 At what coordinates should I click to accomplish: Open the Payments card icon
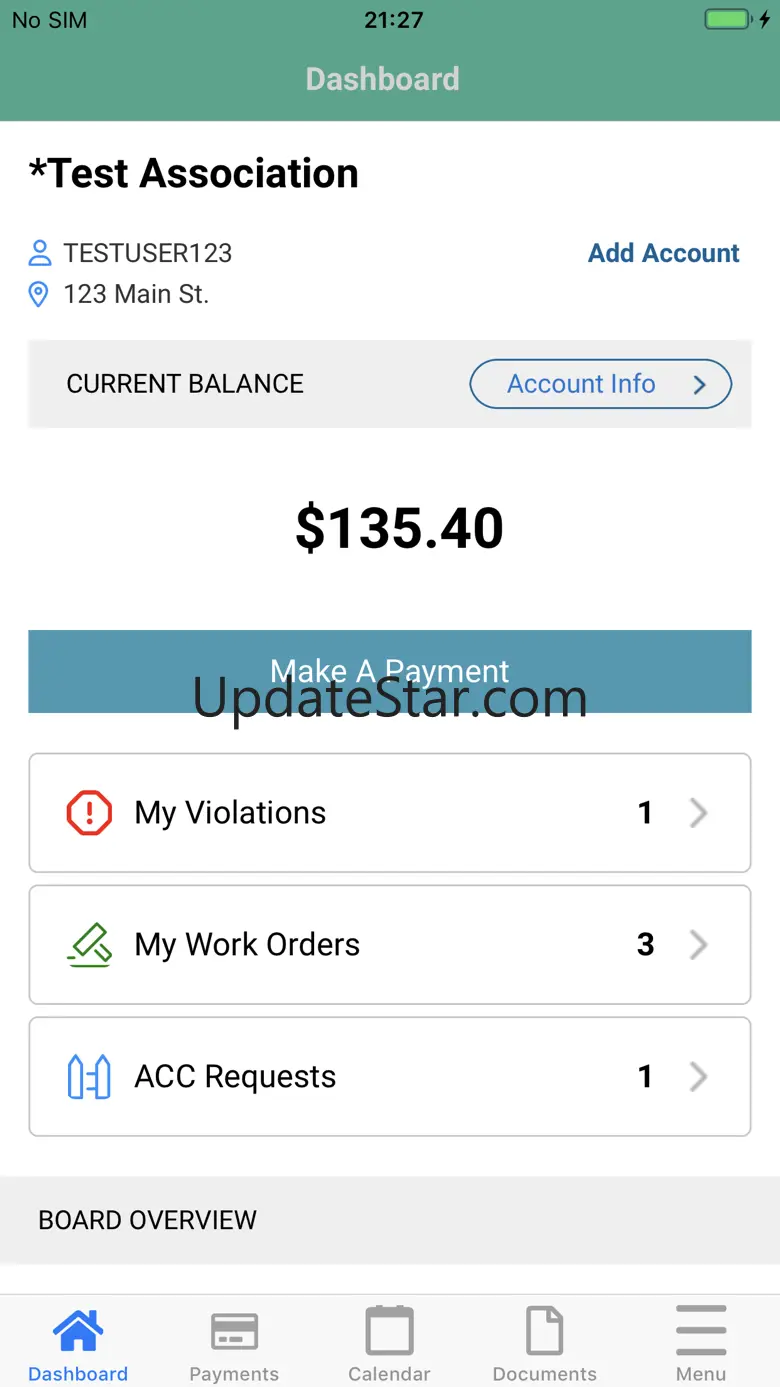pyautogui.click(x=234, y=1331)
